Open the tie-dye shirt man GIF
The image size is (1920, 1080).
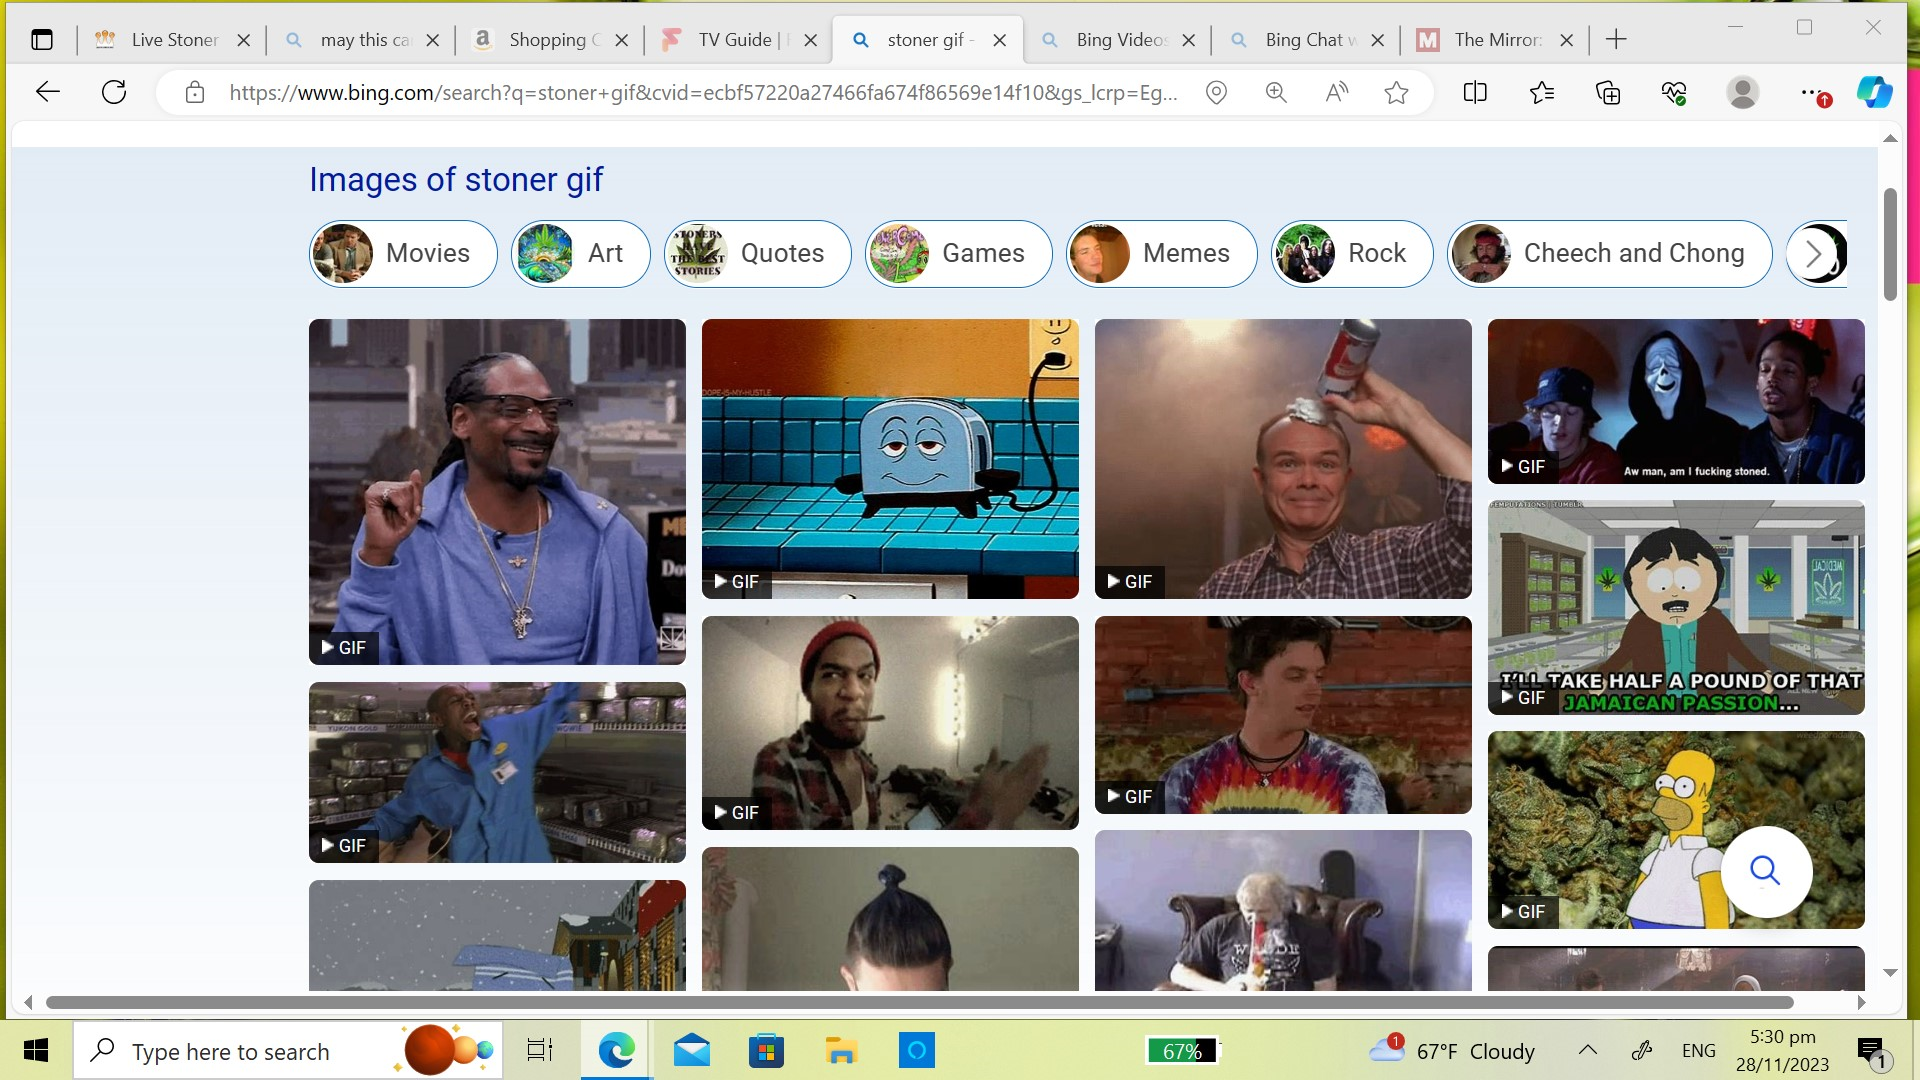pyautogui.click(x=1283, y=715)
